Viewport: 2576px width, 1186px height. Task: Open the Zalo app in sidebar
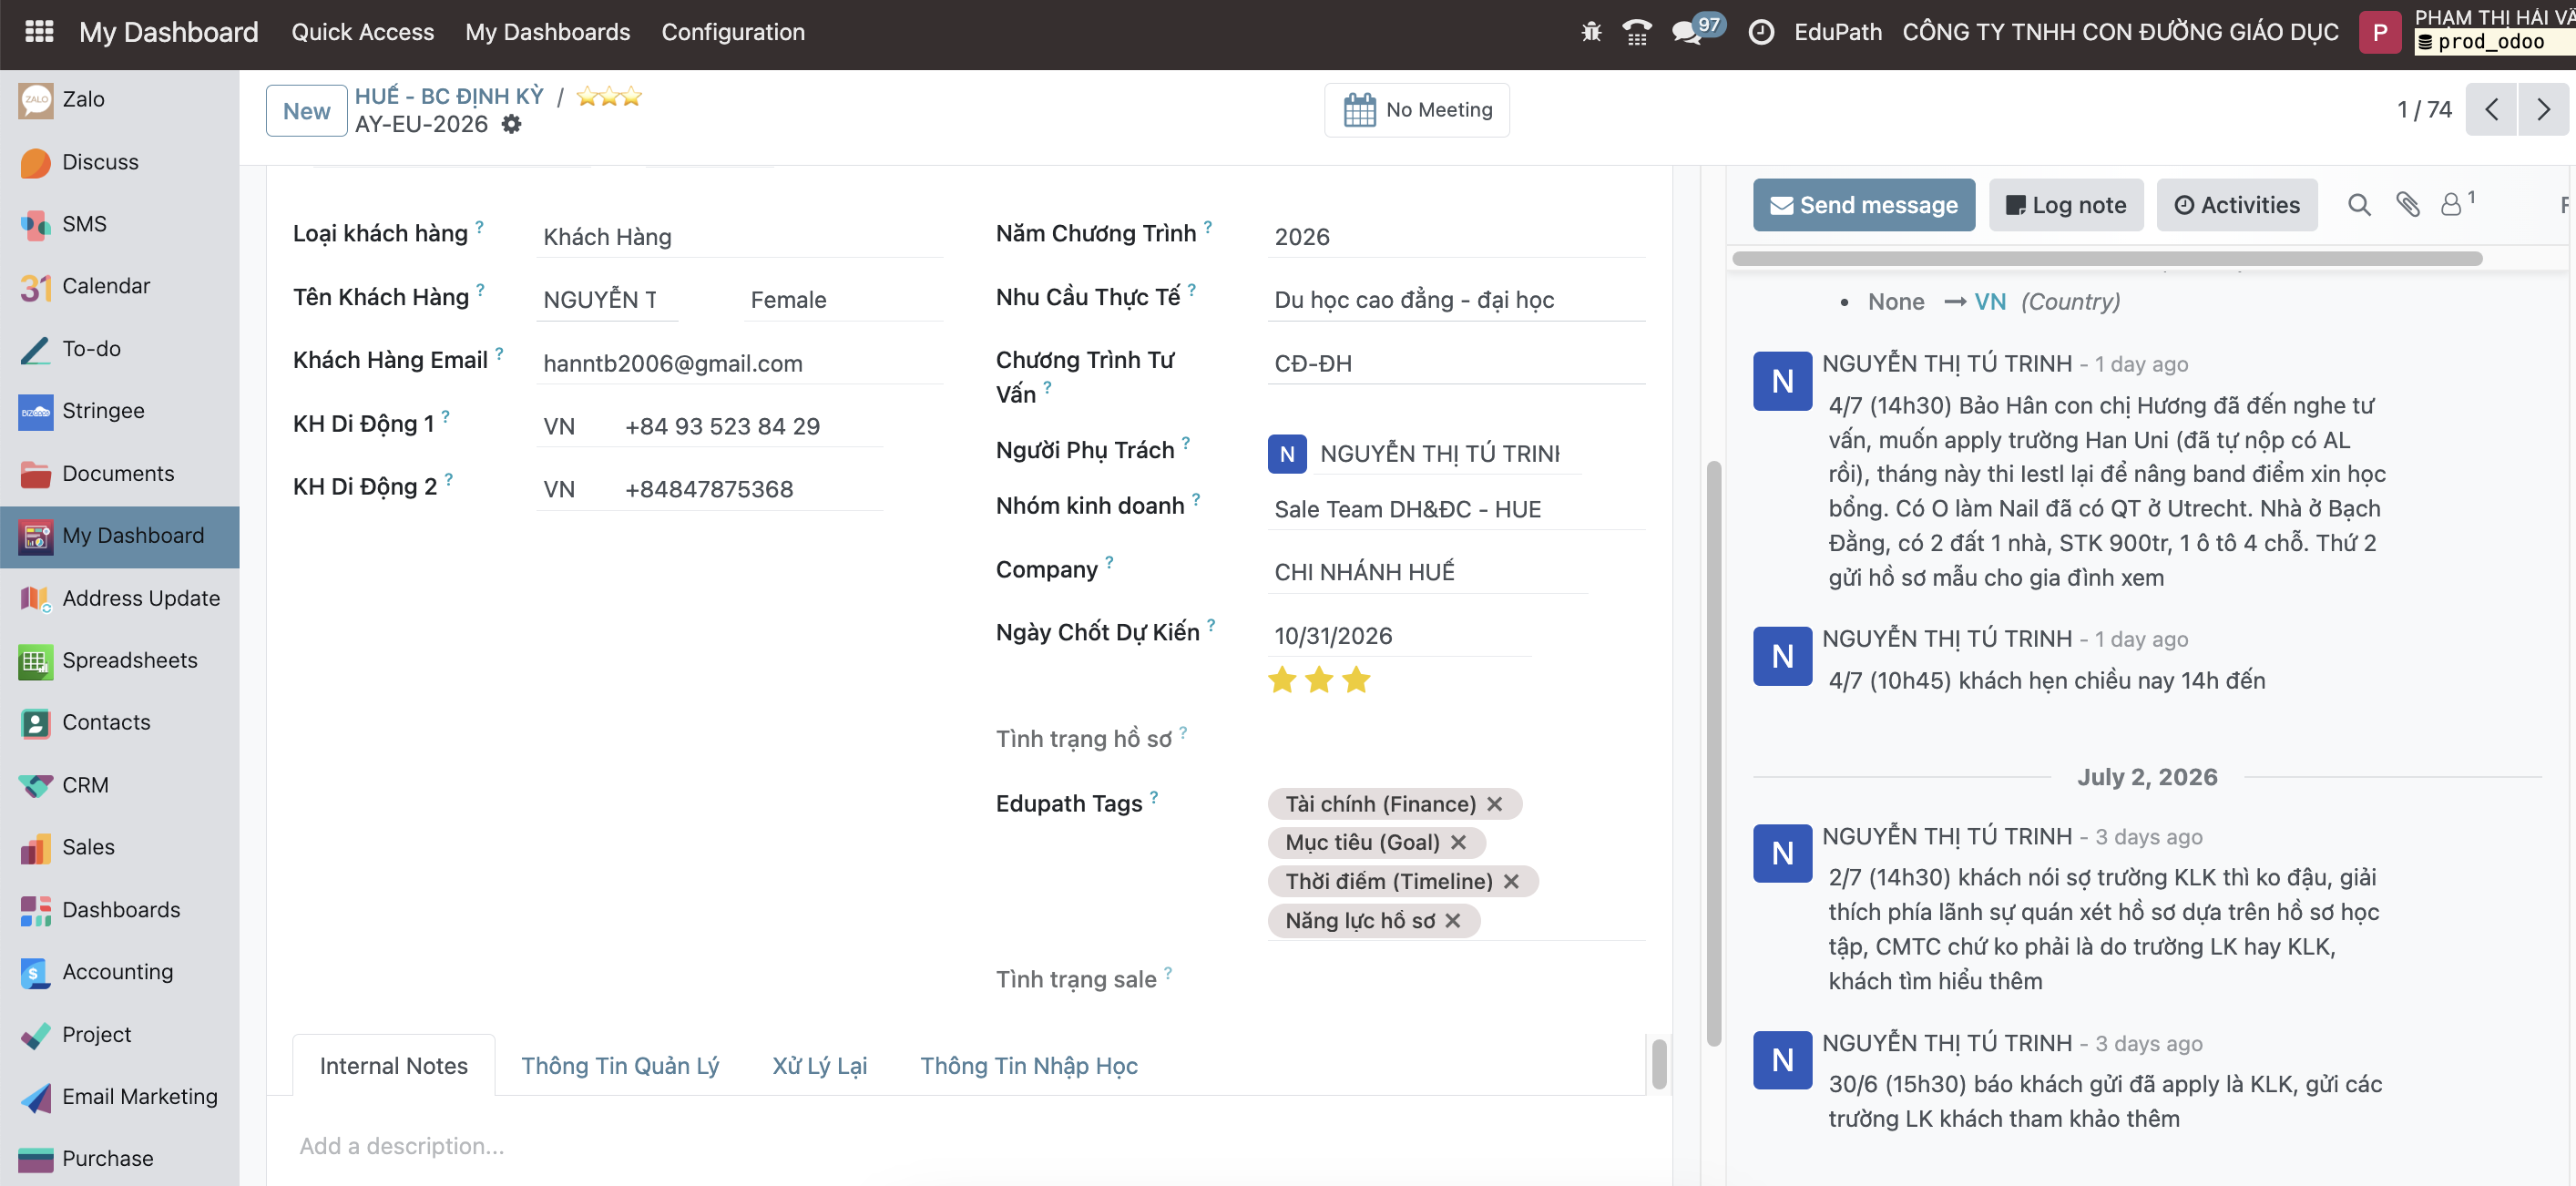pos(120,99)
